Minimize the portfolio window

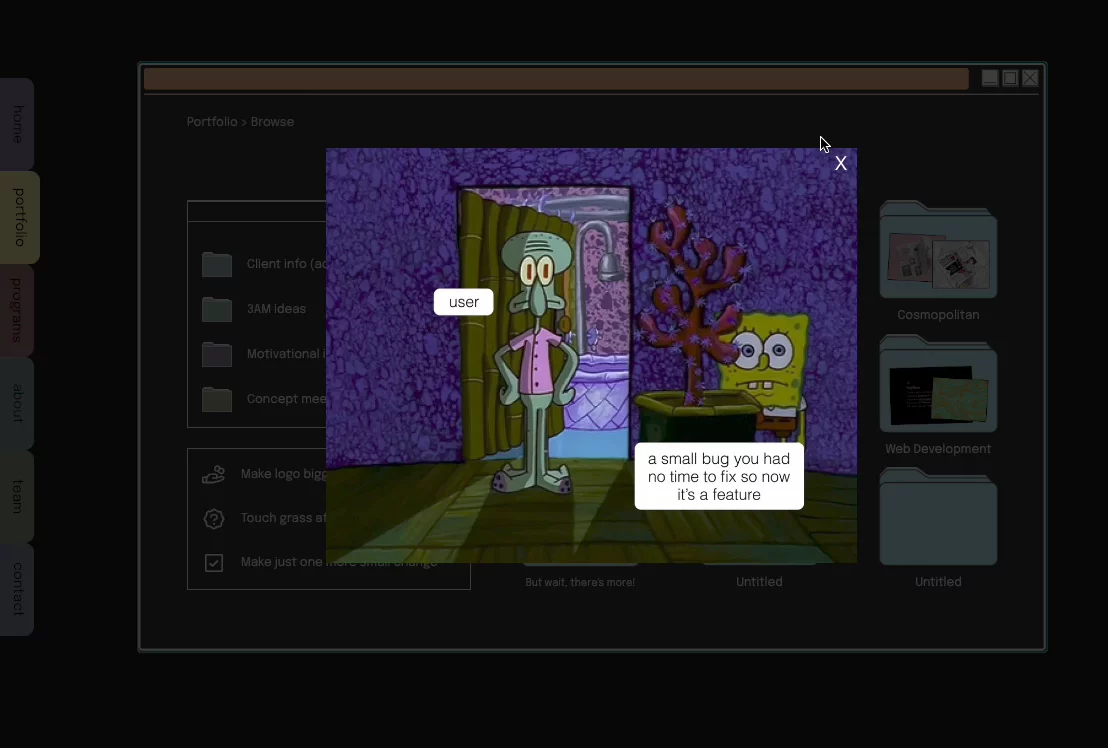coord(990,78)
